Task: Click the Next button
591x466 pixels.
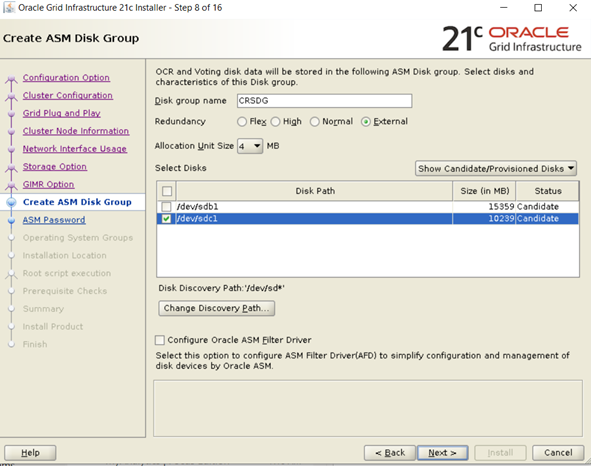Action: click(x=442, y=453)
